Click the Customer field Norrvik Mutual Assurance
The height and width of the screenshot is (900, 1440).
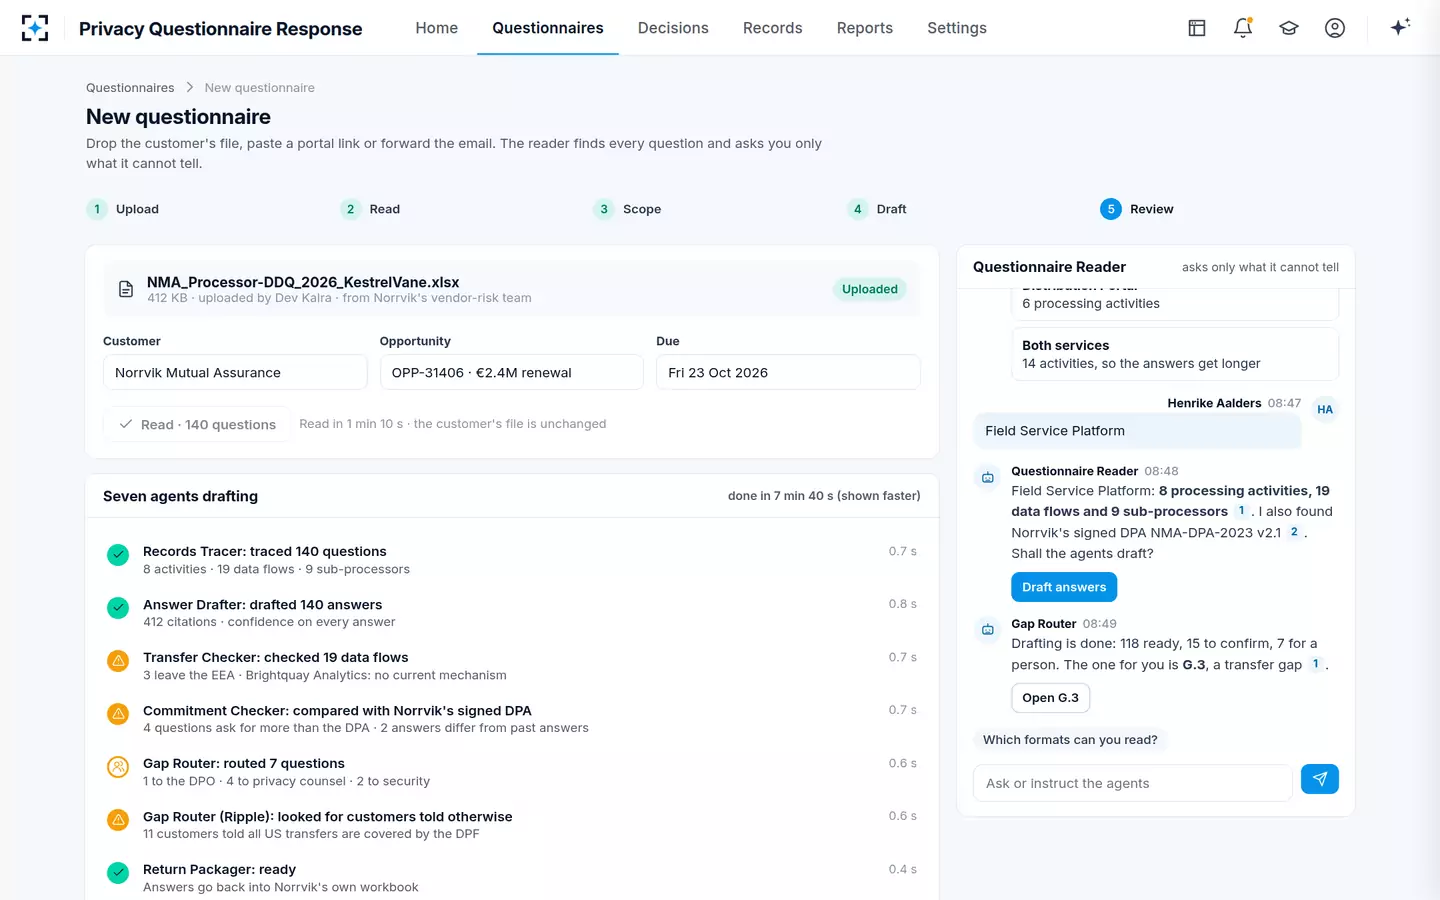click(235, 372)
